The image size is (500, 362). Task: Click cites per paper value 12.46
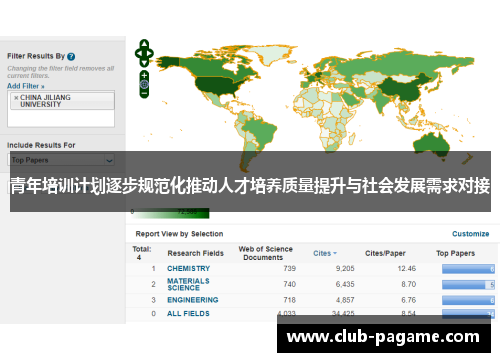407,268
